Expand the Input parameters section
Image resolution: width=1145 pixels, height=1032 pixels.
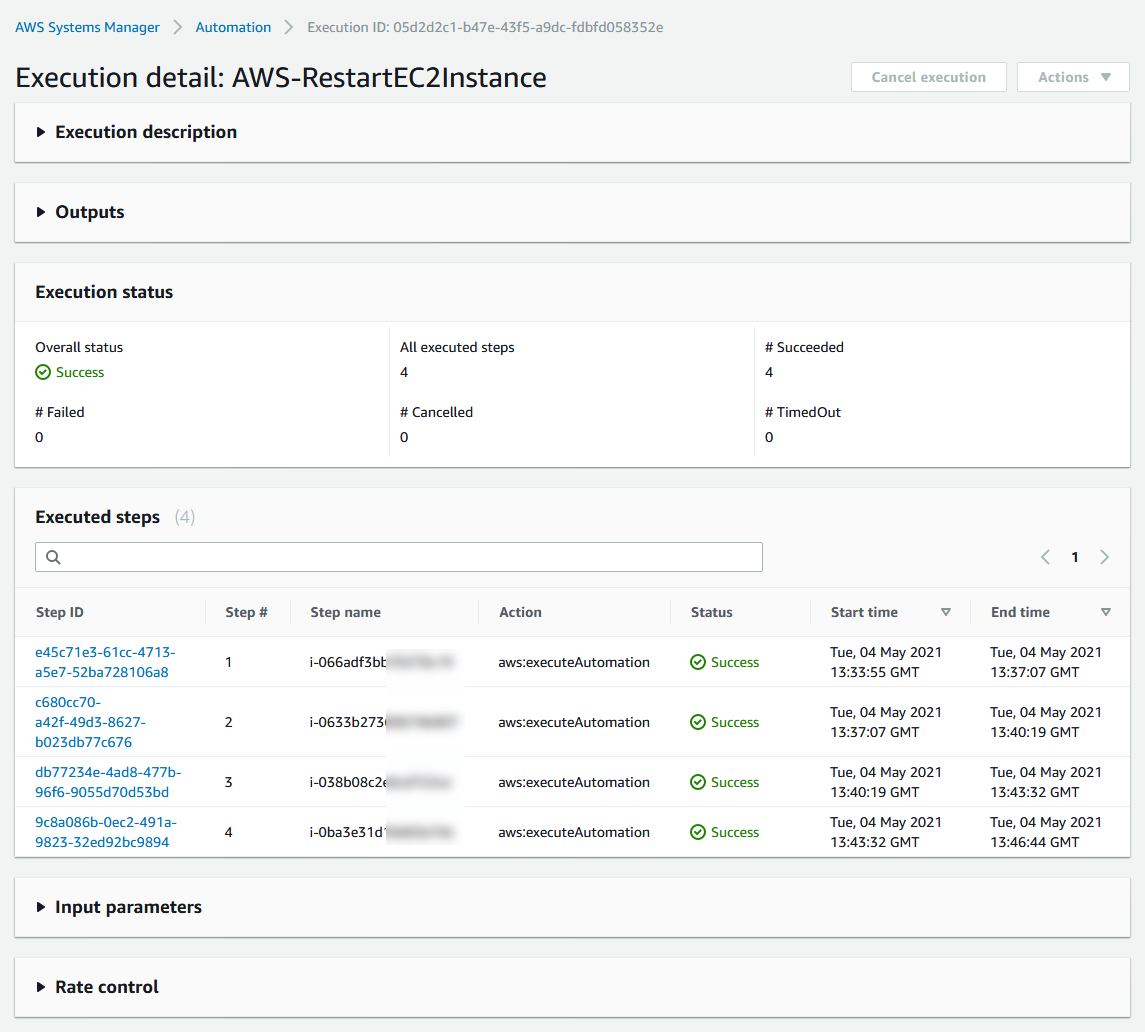pyautogui.click(x=118, y=907)
